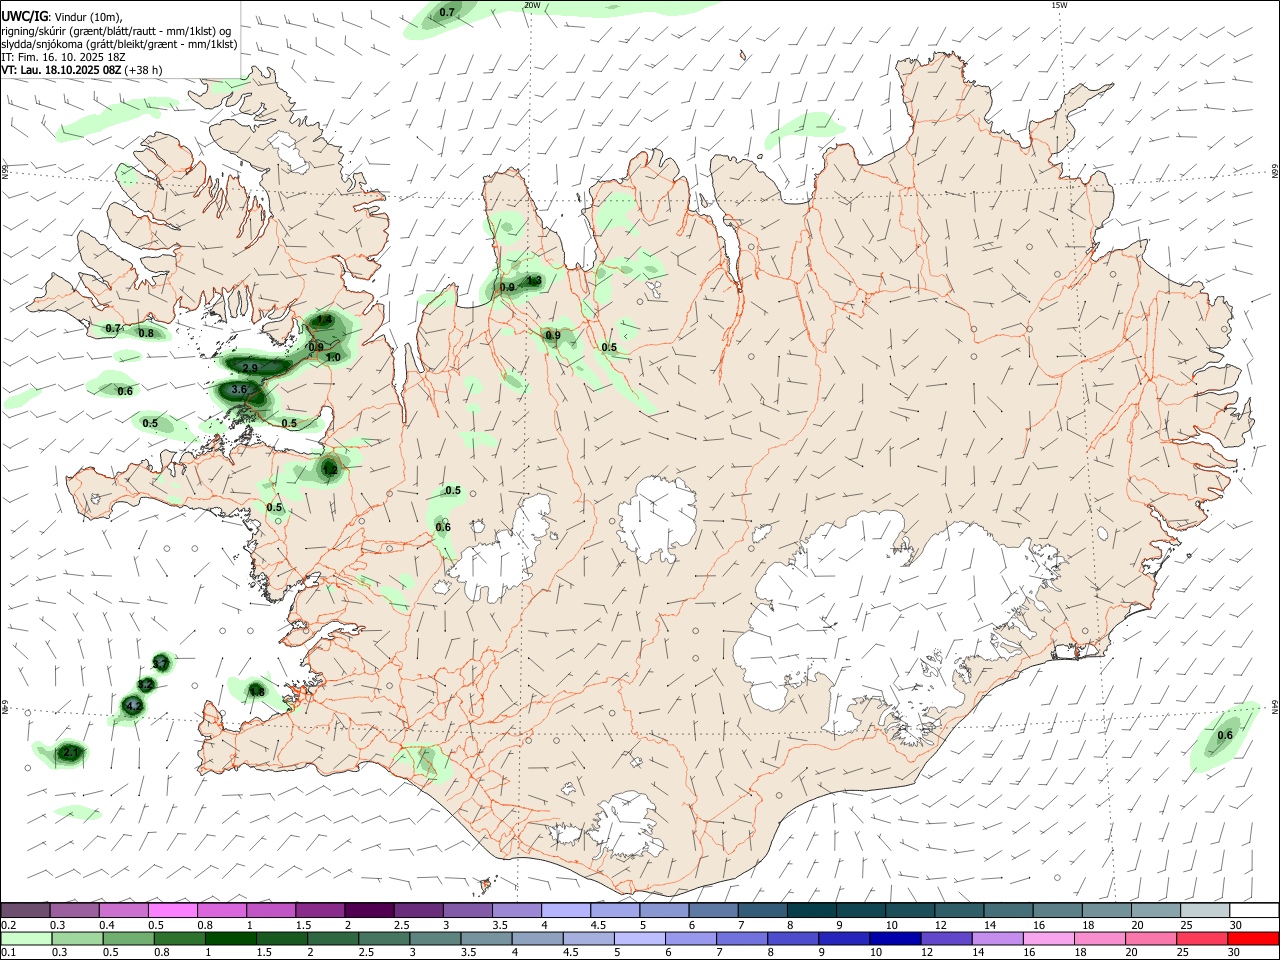The height and width of the screenshot is (960, 1280).
Task: Select the 0.1 legend label
Action: pyautogui.click(x=8, y=953)
